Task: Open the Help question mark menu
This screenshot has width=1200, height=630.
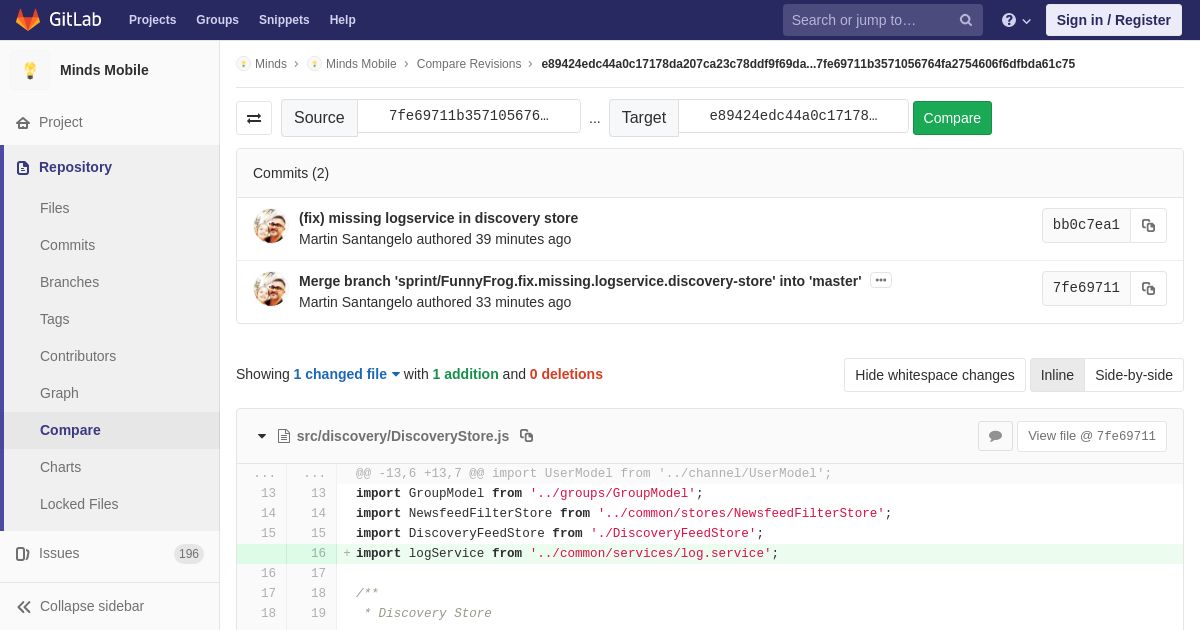Action: click(x=1016, y=20)
